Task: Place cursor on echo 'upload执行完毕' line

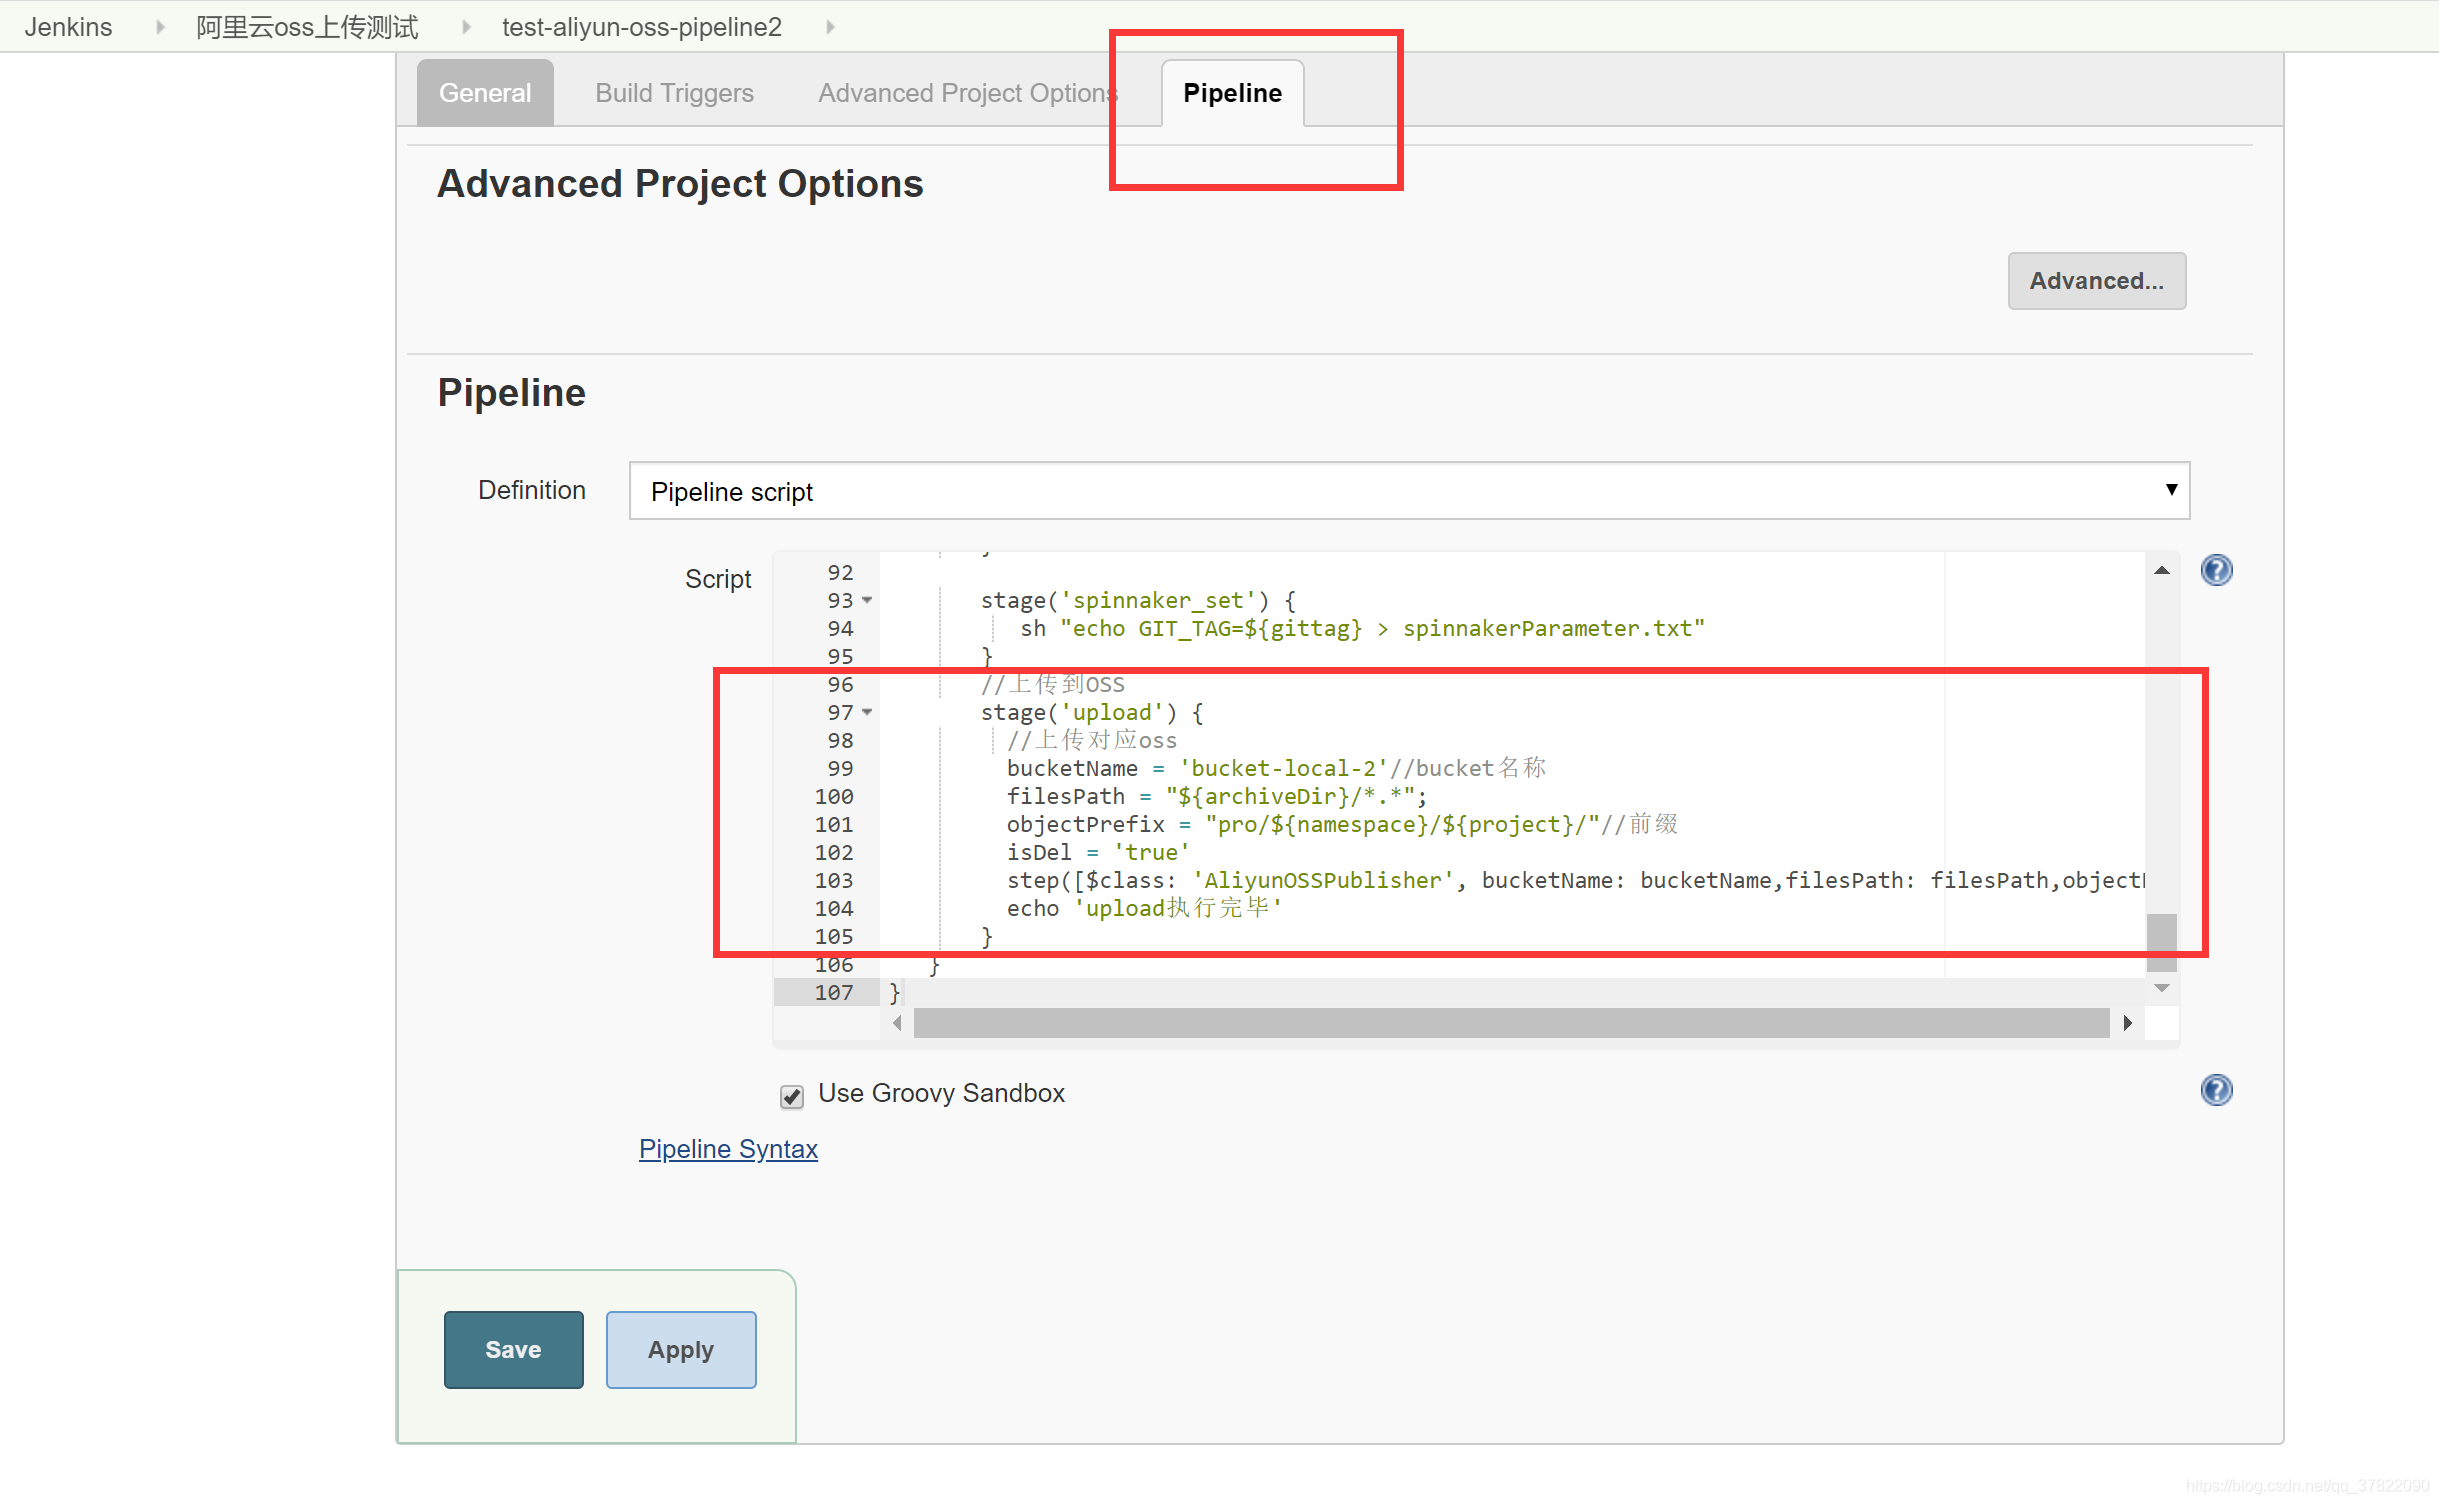Action: 1144,908
